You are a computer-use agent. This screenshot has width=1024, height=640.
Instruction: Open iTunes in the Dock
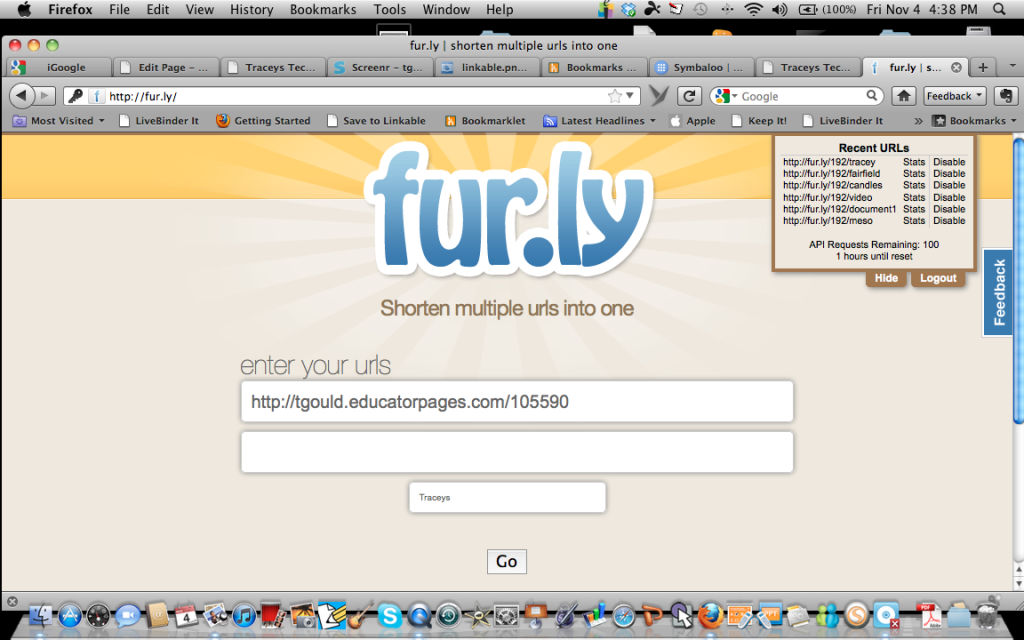(x=244, y=615)
